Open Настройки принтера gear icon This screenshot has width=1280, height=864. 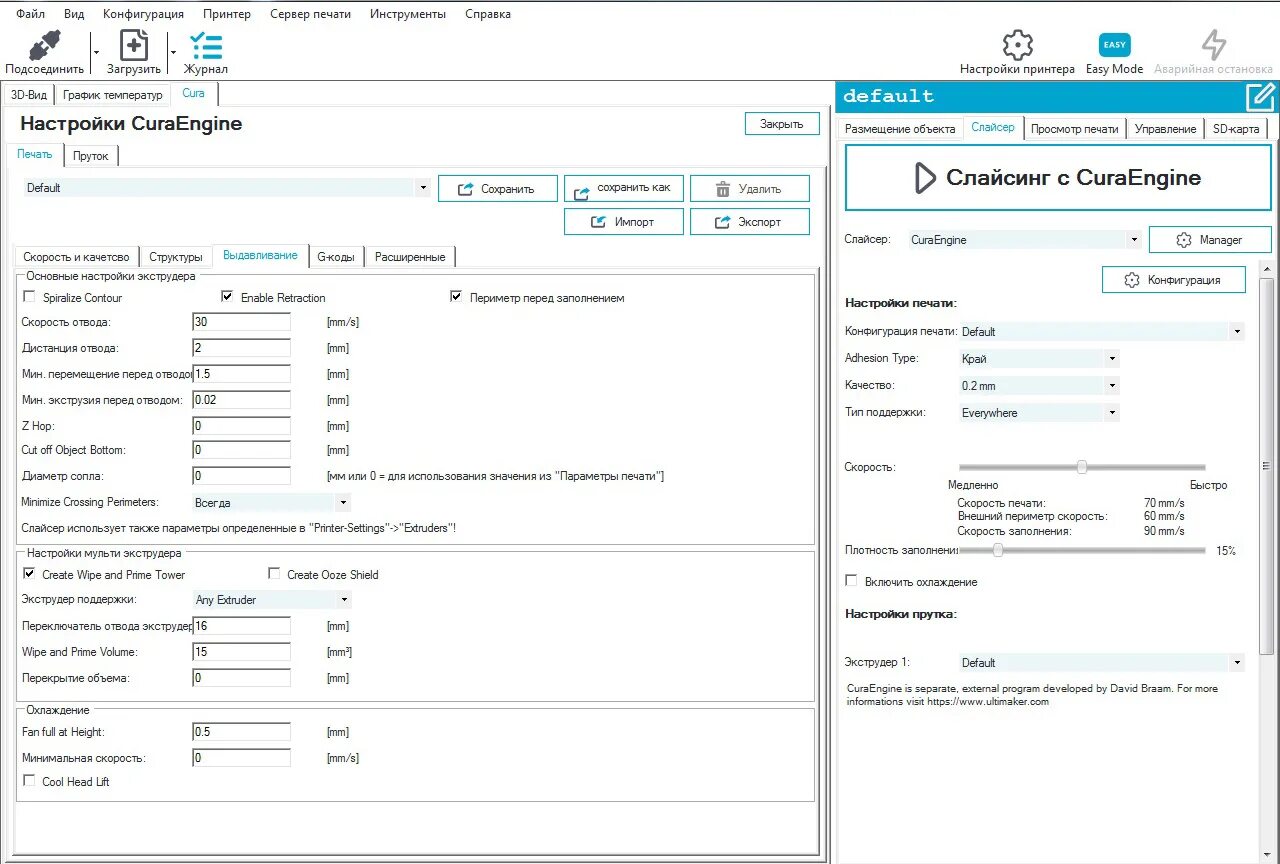pos(1017,45)
